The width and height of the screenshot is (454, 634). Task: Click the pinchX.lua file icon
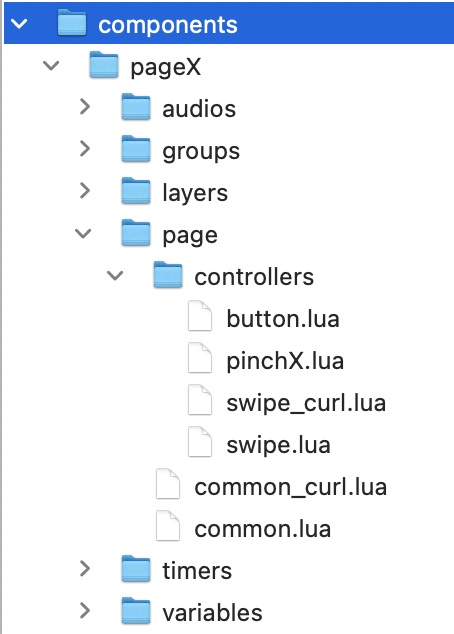point(200,358)
